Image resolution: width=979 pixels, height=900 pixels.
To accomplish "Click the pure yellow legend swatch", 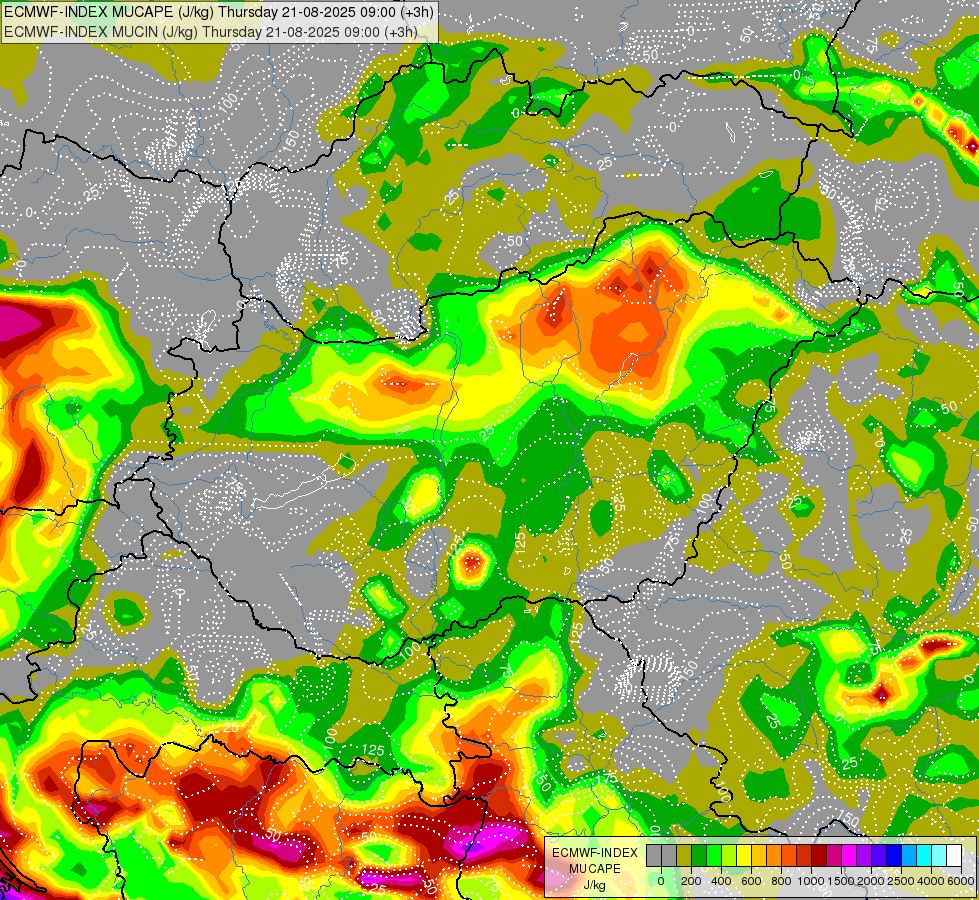I will [745, 855].
